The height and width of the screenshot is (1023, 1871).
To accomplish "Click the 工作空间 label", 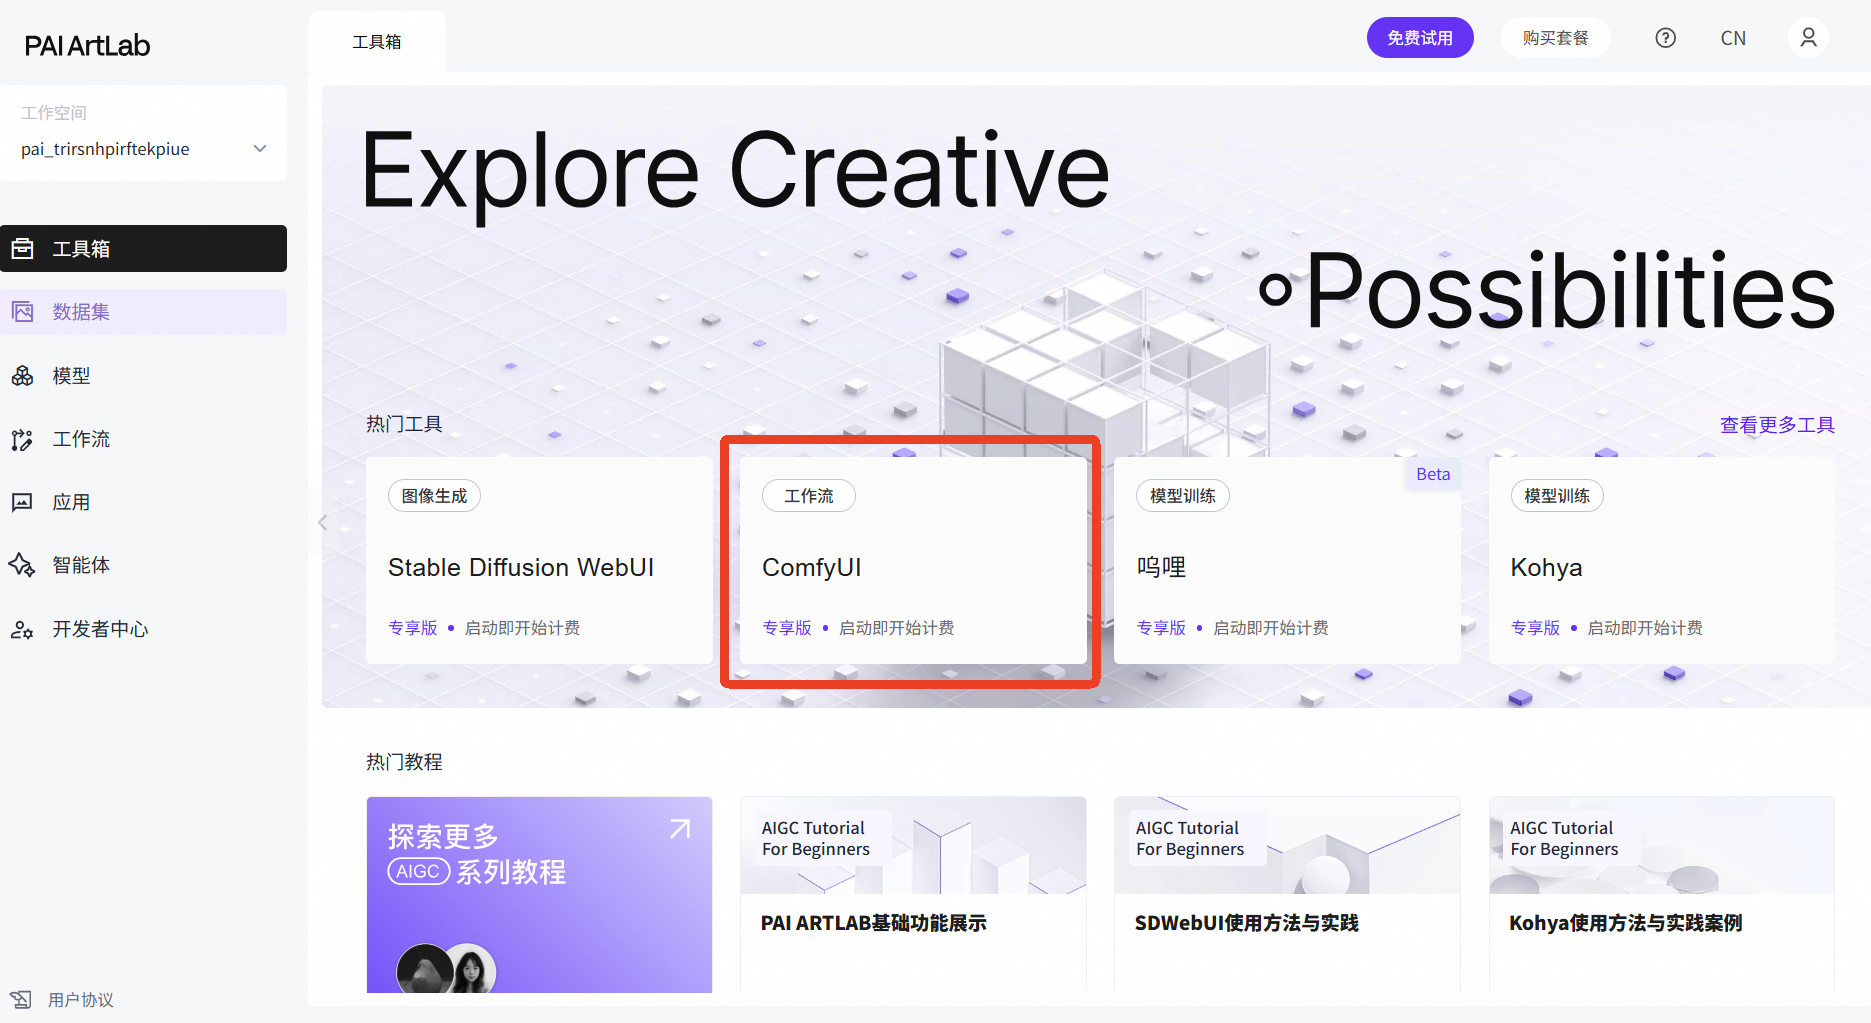I will click(54, 113).
